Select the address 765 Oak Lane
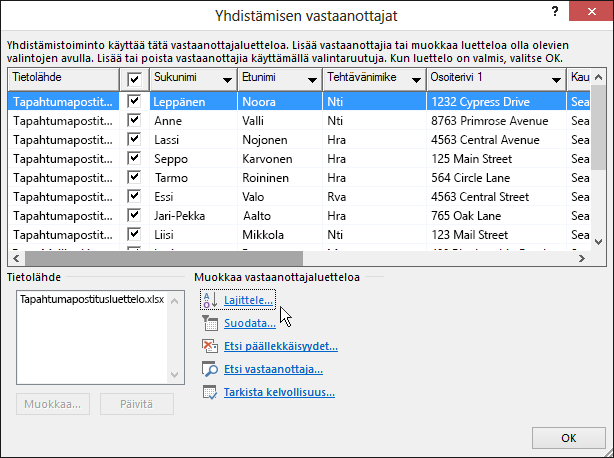 tap(497, 216)
